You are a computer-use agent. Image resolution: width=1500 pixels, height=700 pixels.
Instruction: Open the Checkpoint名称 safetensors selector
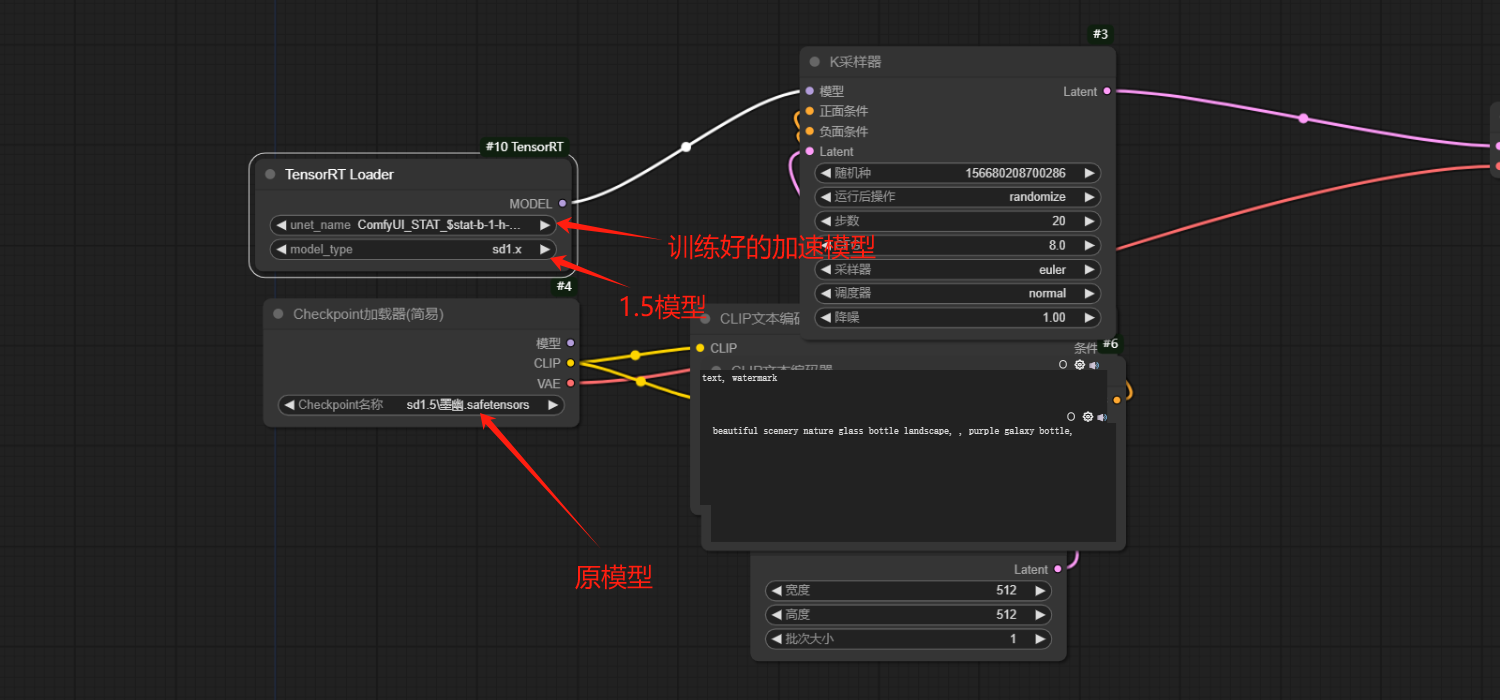pos(421,405)
